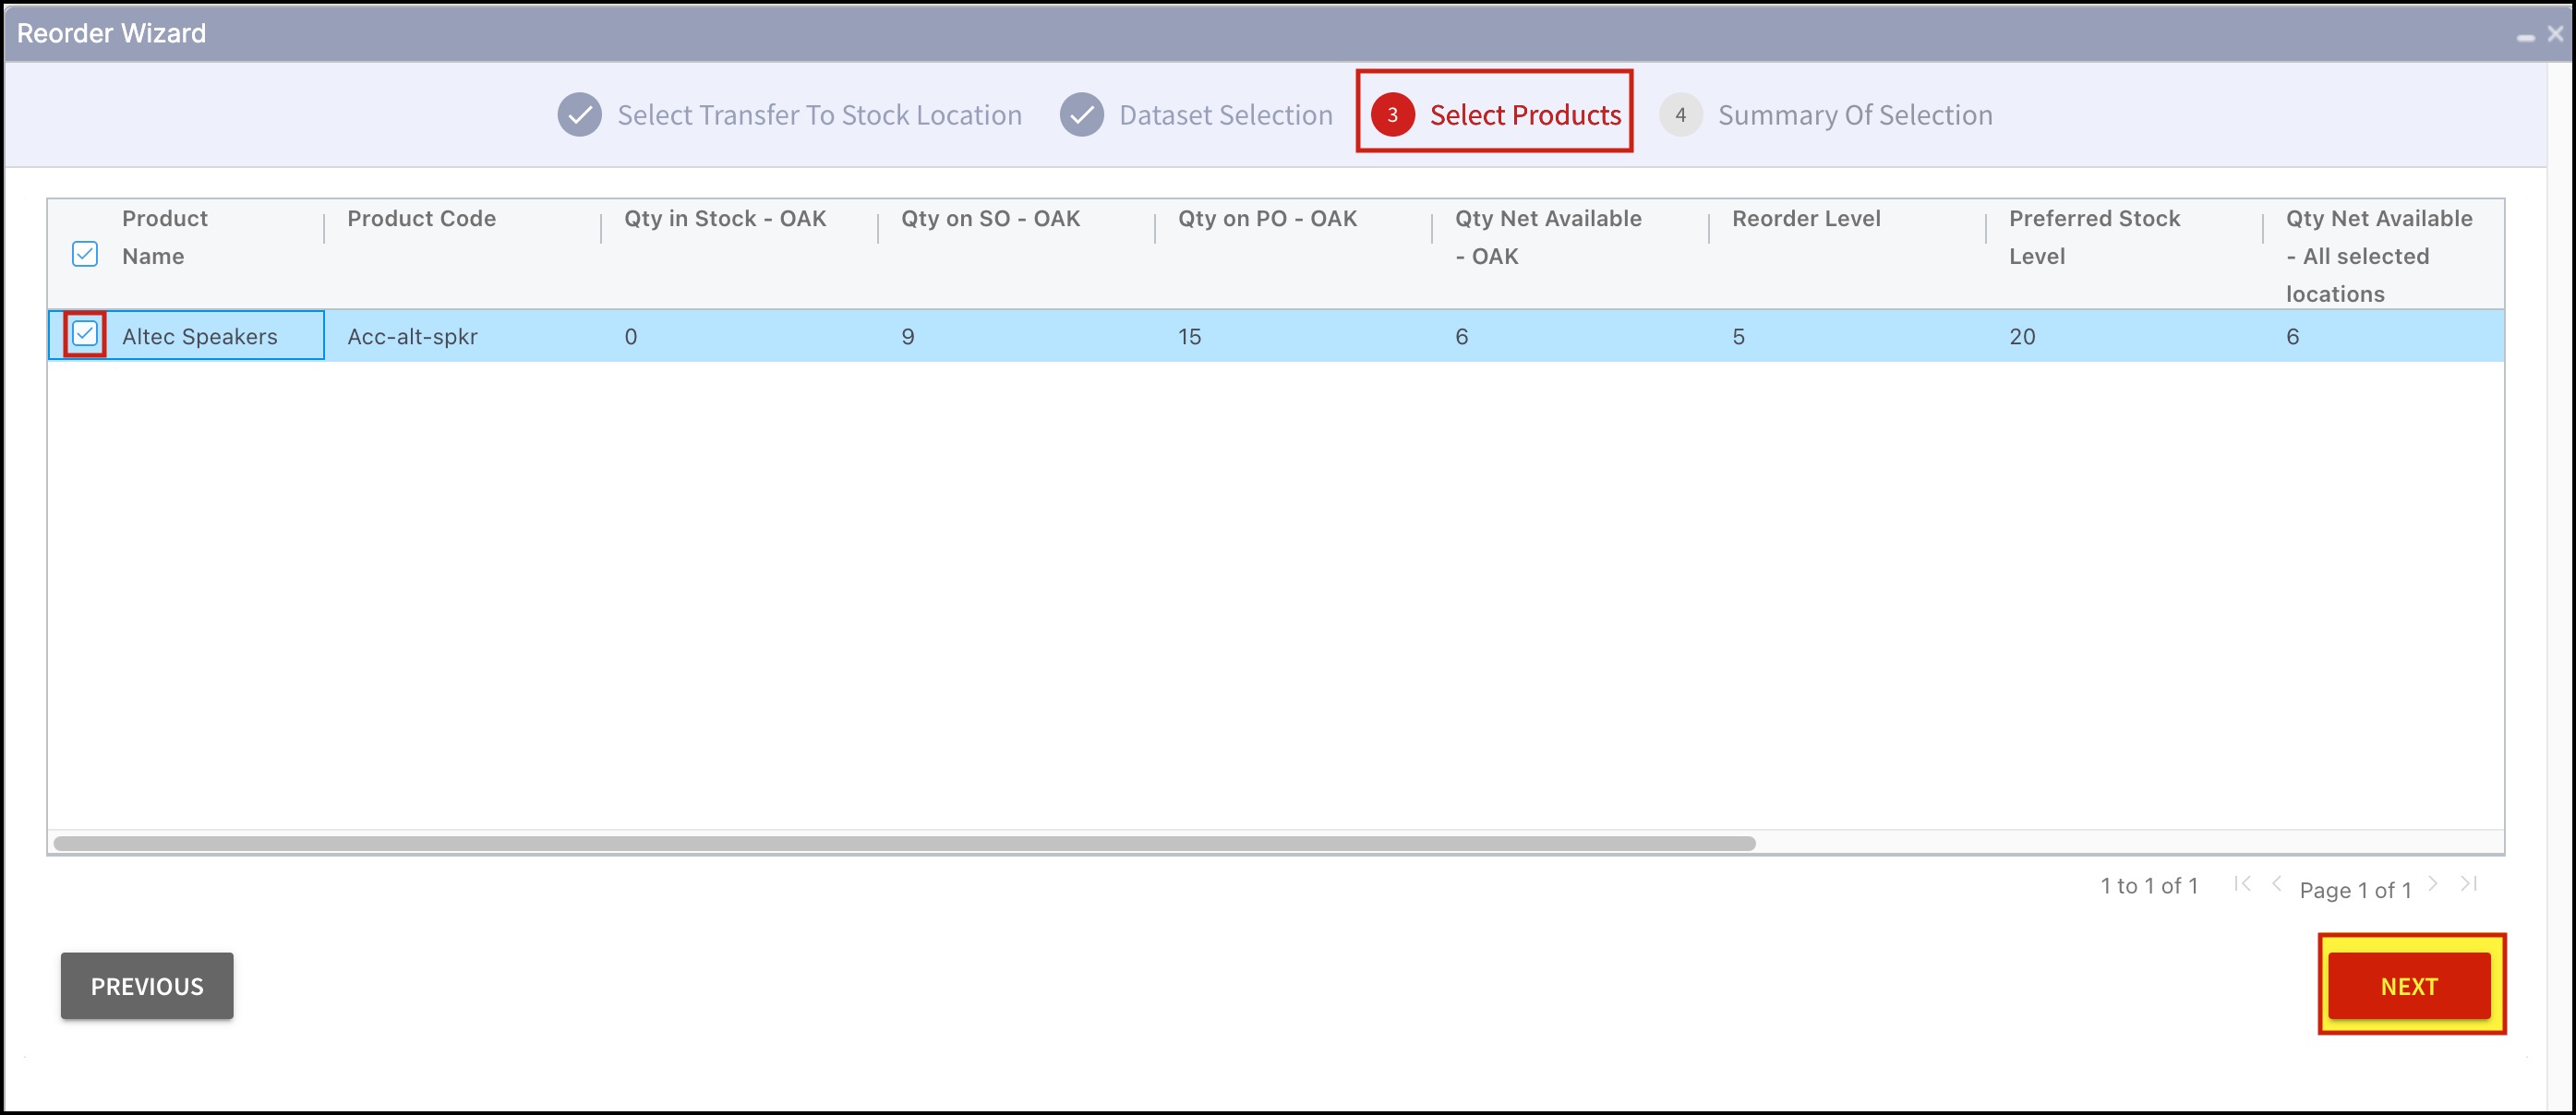This screenshot has width=2576, height=1115.
Task: Go to last page pagination icon
Action: coord(2468,884)
